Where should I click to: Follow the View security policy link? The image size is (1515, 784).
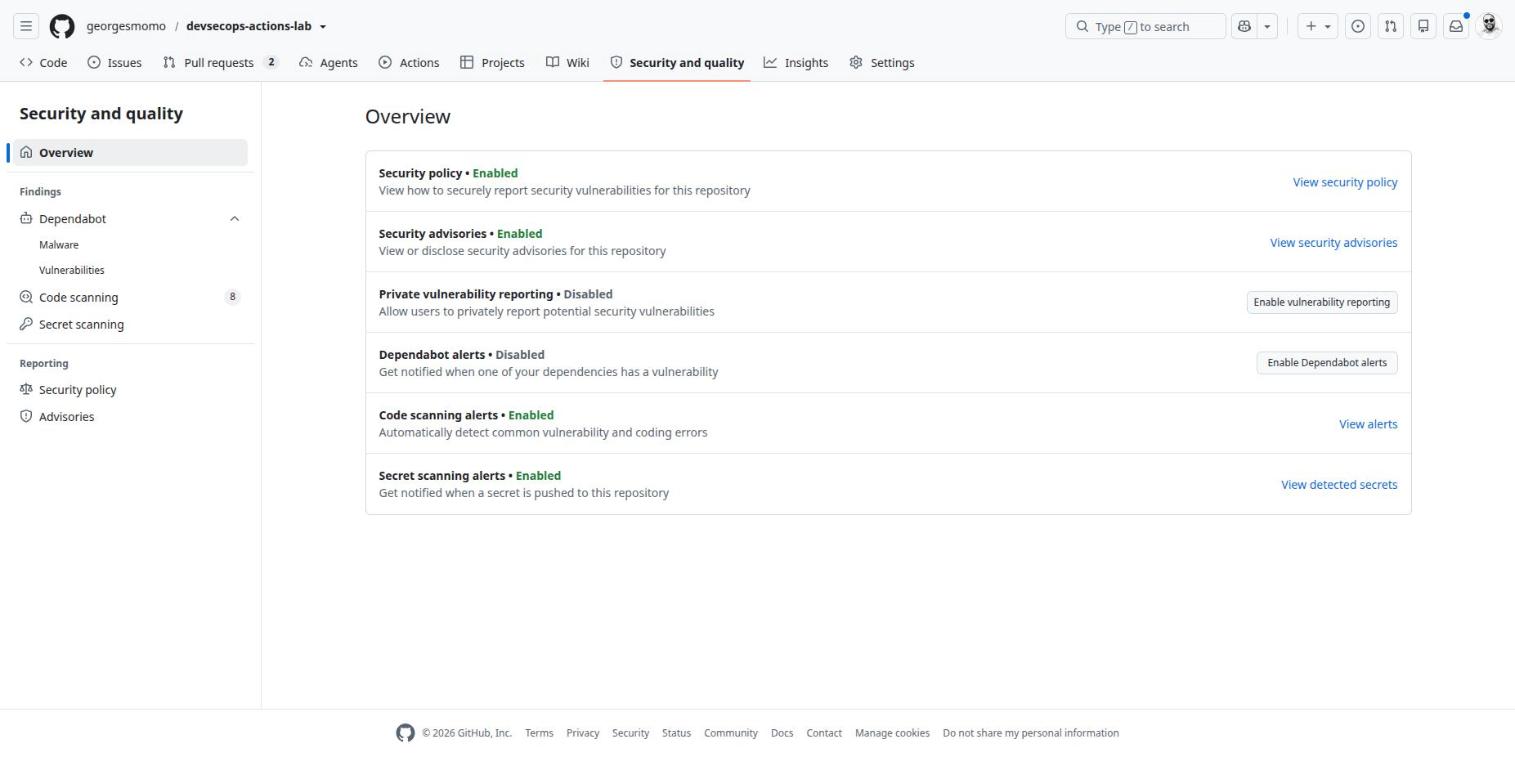point(1345,182)
